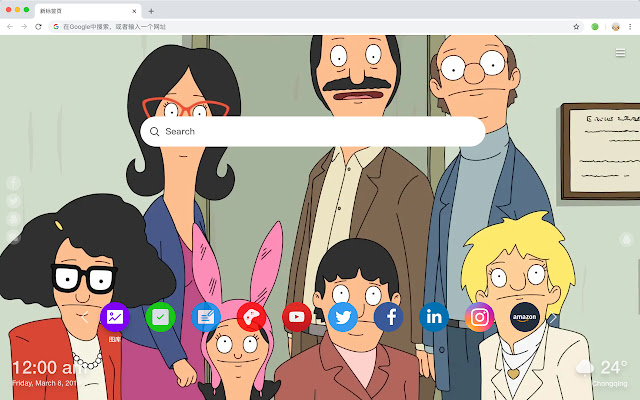Click the green checkmark to-do icon
The image size is (640, 400).
(160, 317)
